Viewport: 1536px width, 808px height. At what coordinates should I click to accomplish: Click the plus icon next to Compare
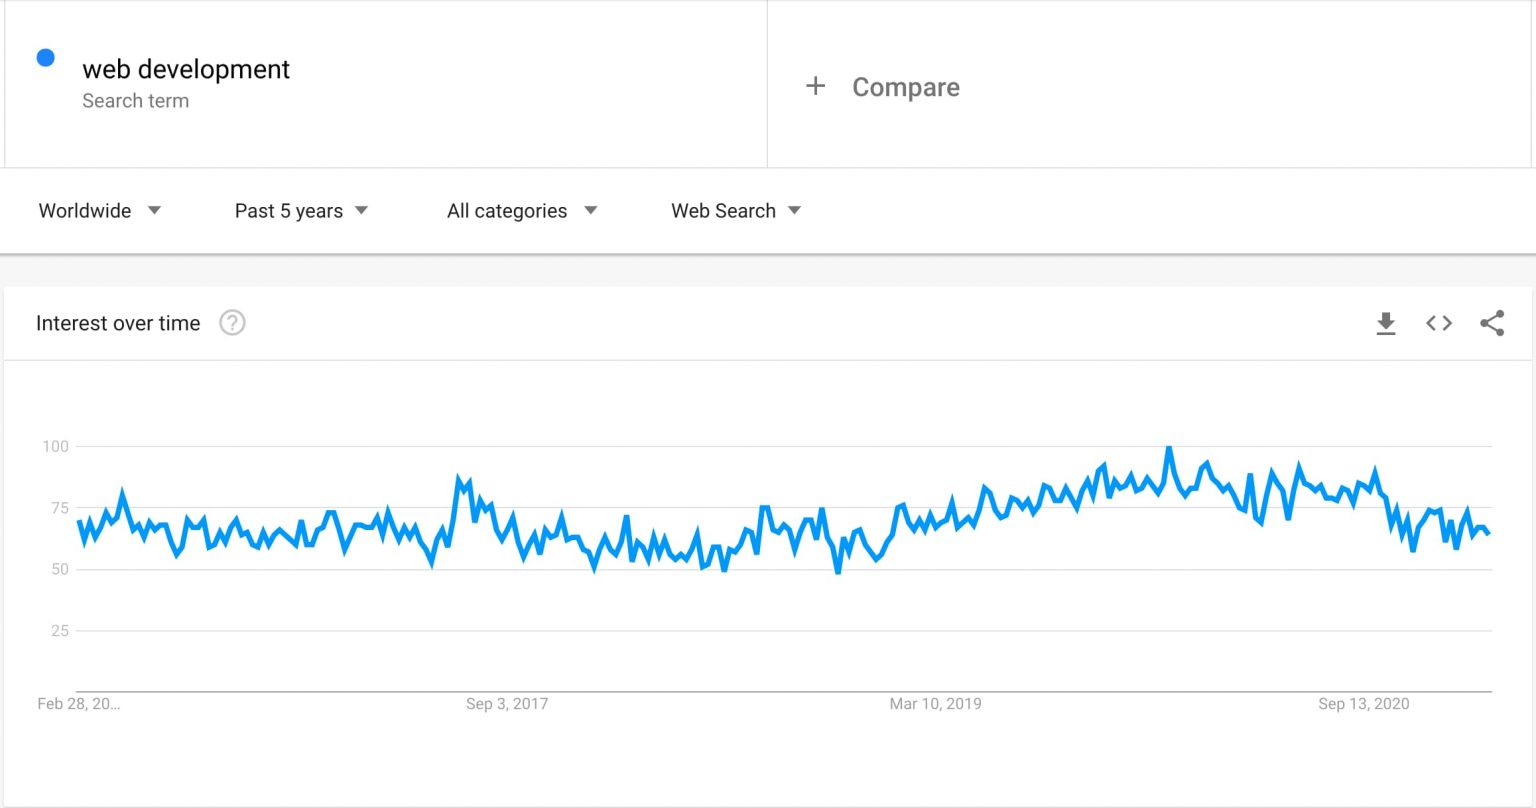[816, 86]
